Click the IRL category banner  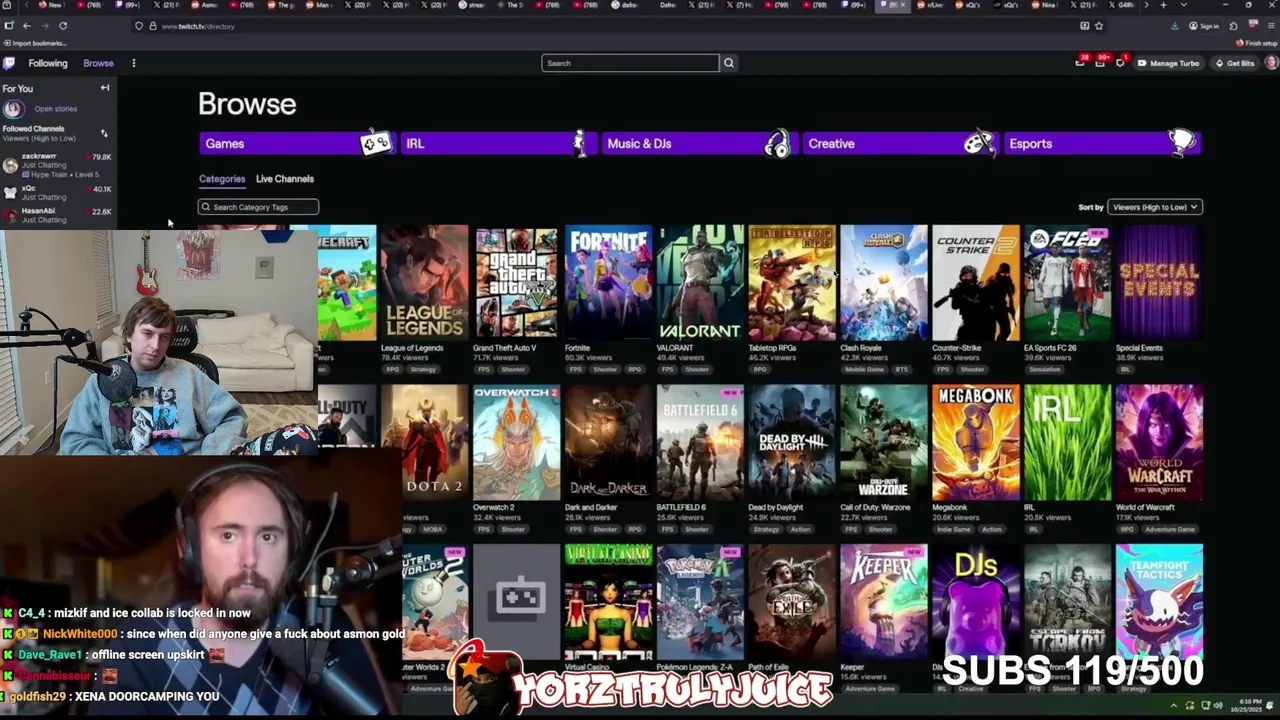(x=498, y=144)
